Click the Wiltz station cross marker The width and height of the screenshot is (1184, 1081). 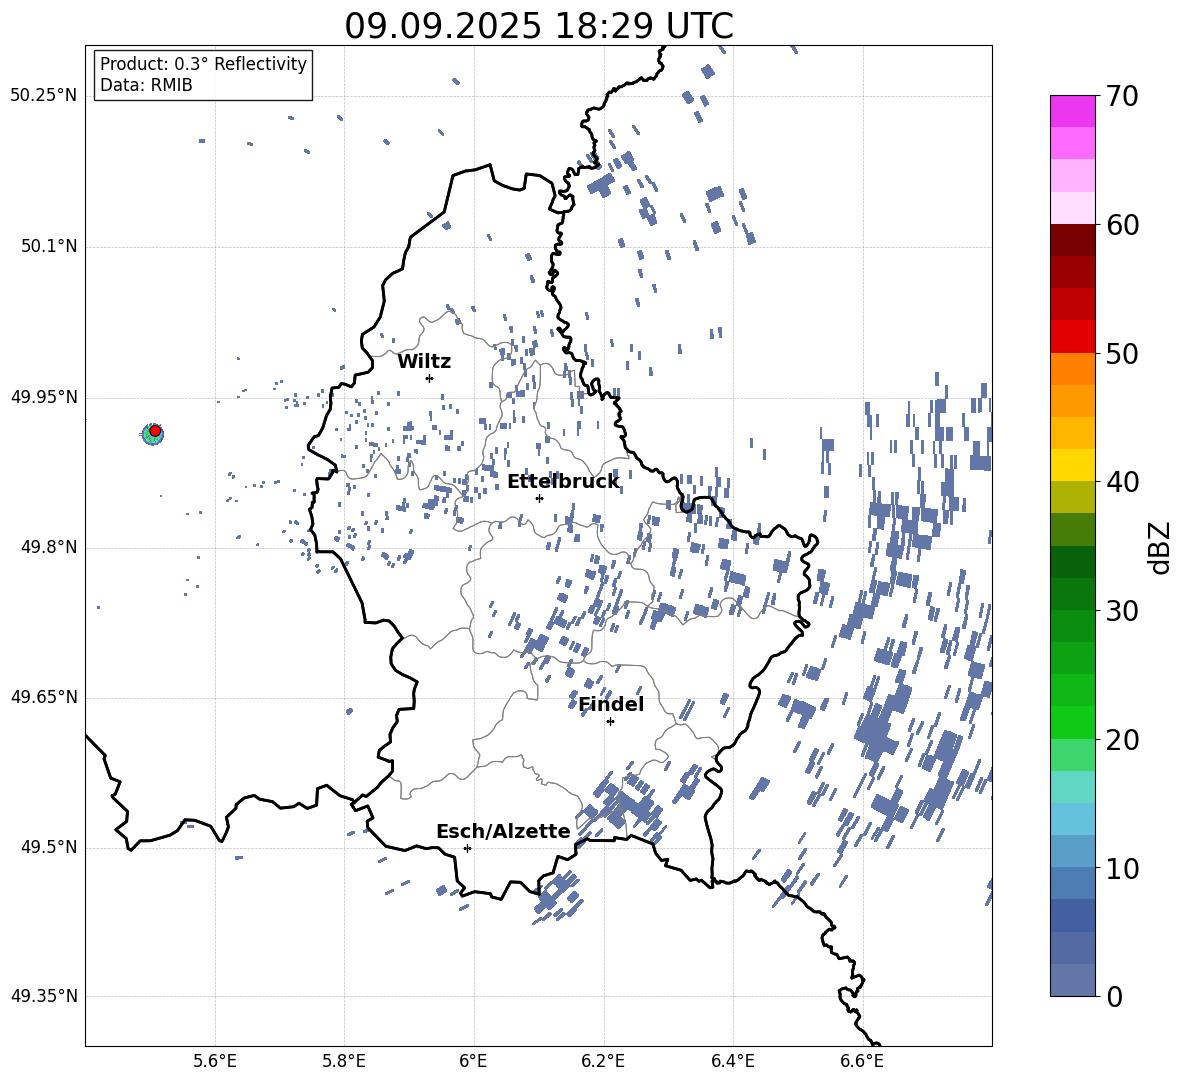point(429,378)
